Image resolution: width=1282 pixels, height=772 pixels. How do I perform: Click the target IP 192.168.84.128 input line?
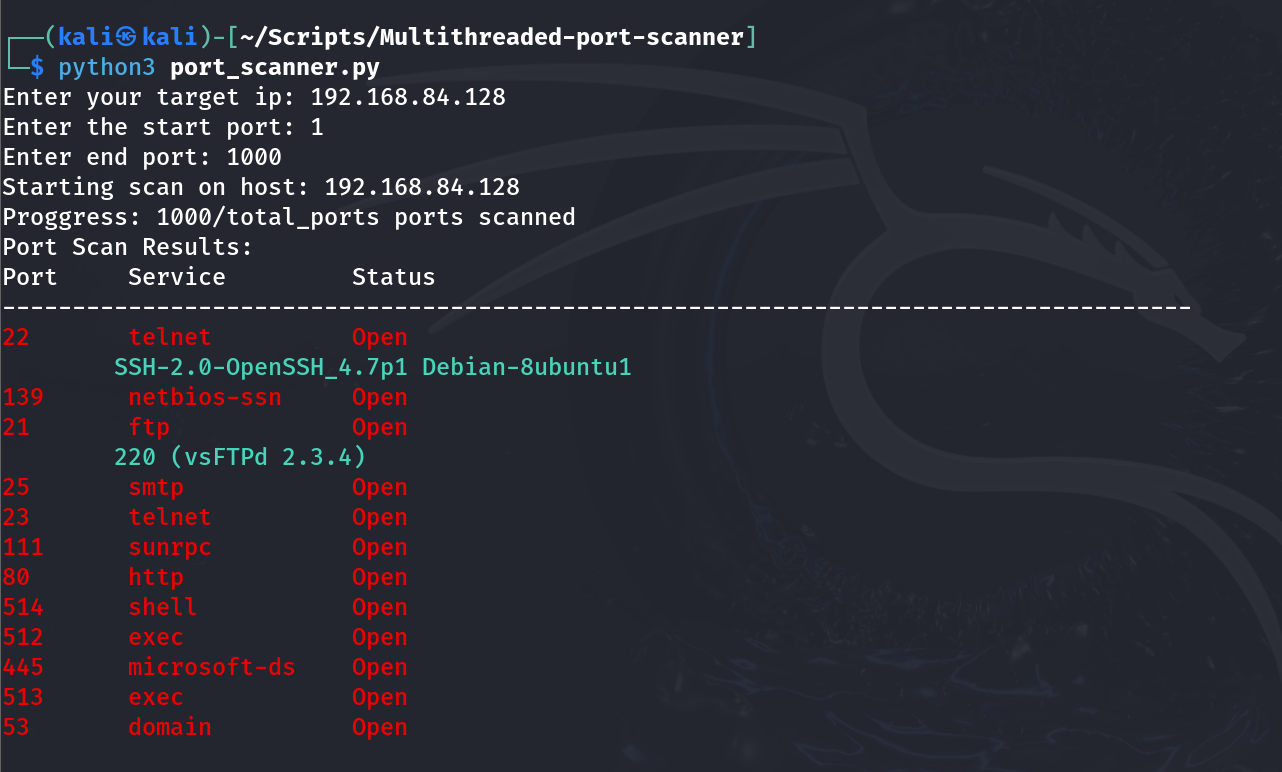tap(254, 98)
